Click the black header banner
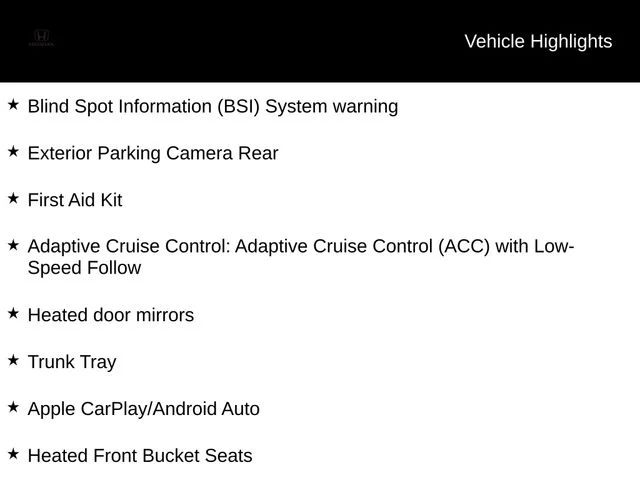 (x=320, y=41)
